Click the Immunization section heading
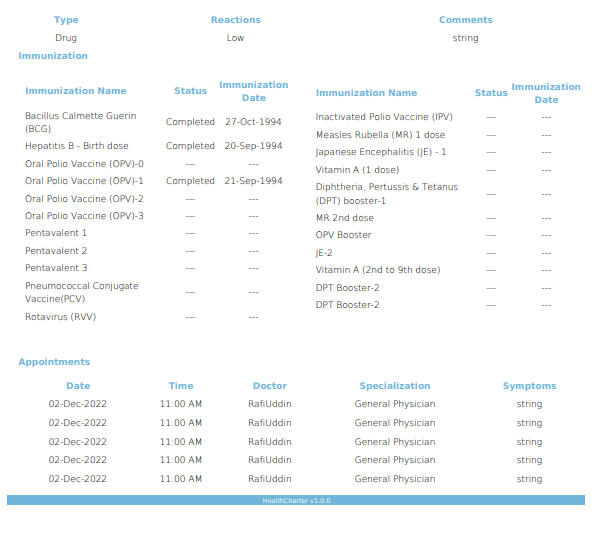 [53, 56]
